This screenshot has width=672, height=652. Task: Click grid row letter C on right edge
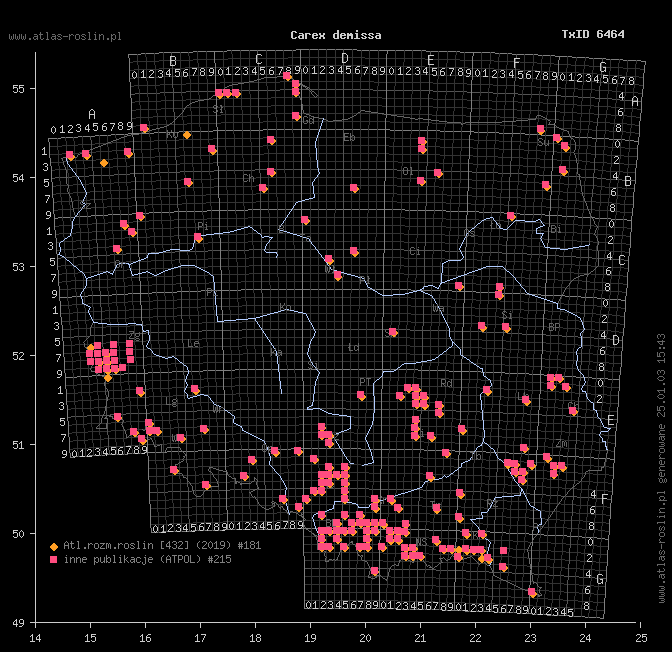622,260
